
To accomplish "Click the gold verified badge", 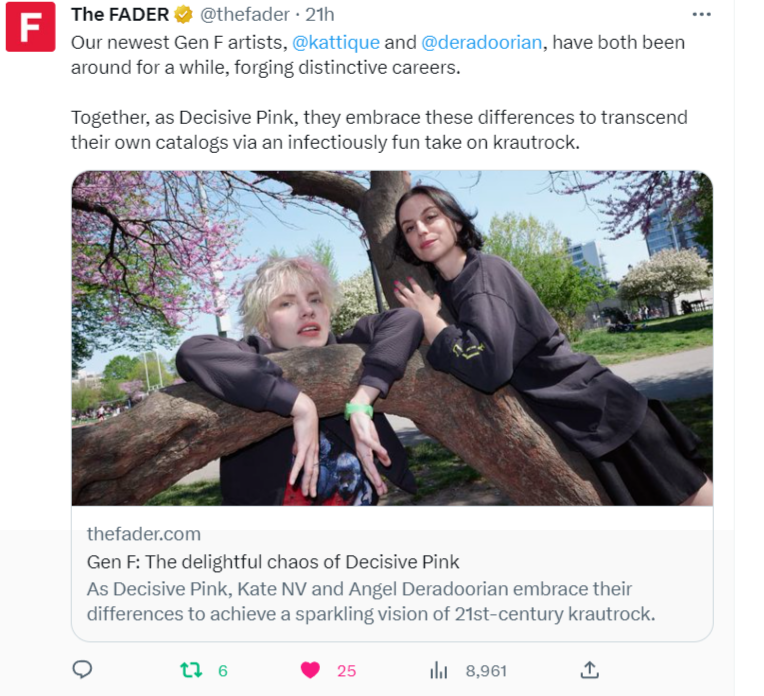I will point(183,15).
